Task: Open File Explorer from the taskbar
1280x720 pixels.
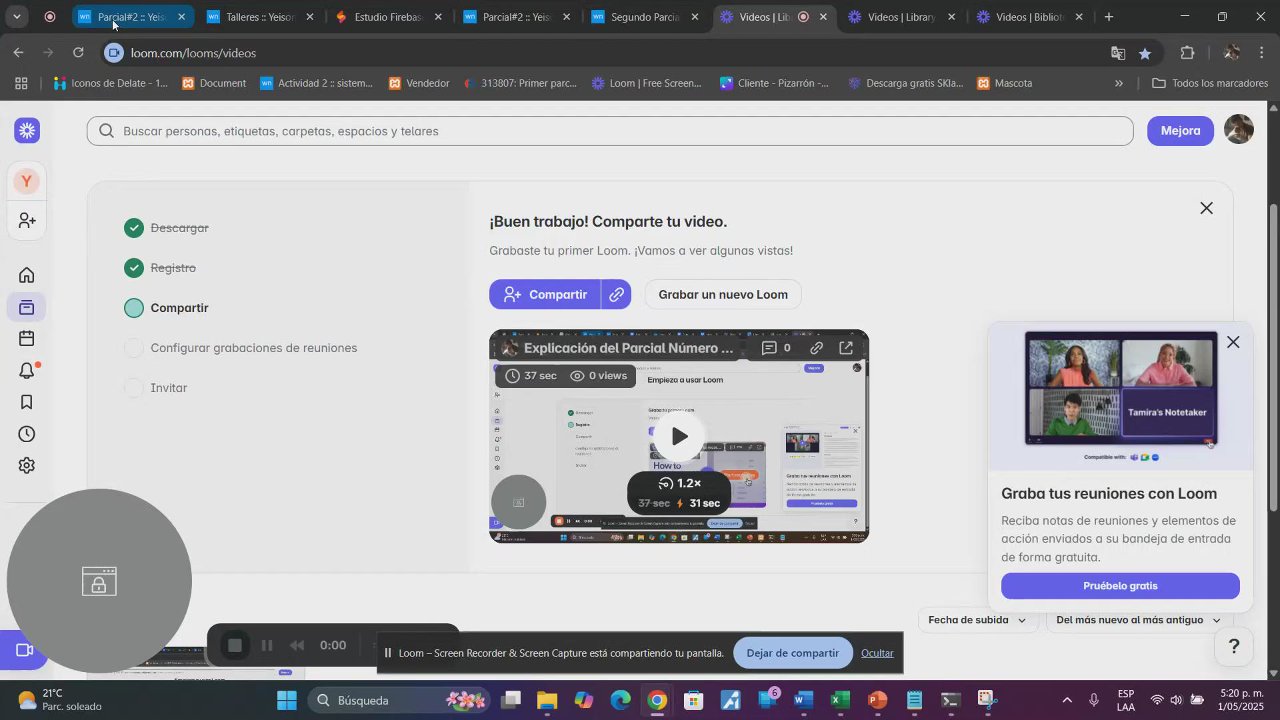Action: pyautogui.click(x=547, y=700)
